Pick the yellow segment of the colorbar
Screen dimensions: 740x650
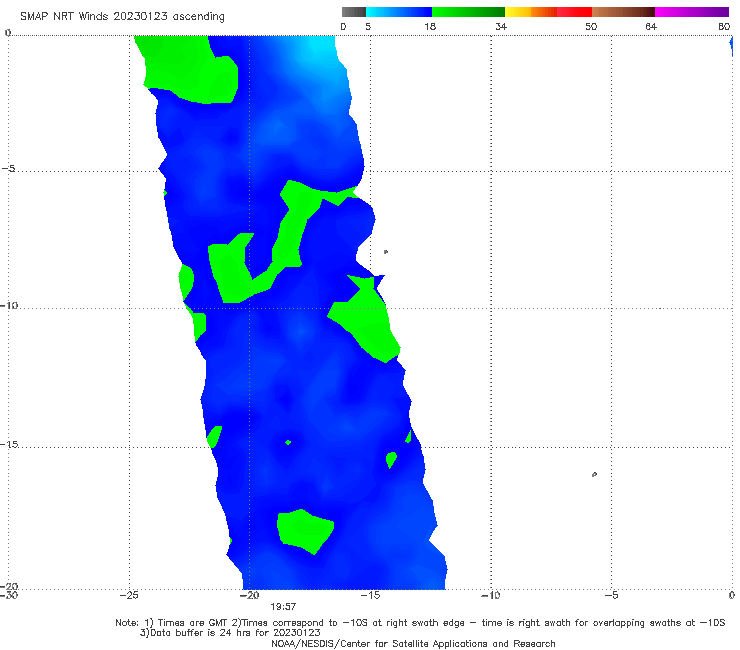[518, 12]
